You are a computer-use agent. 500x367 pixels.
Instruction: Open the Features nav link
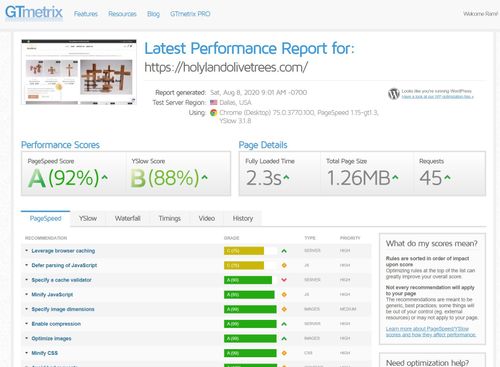tap(86, 14)
